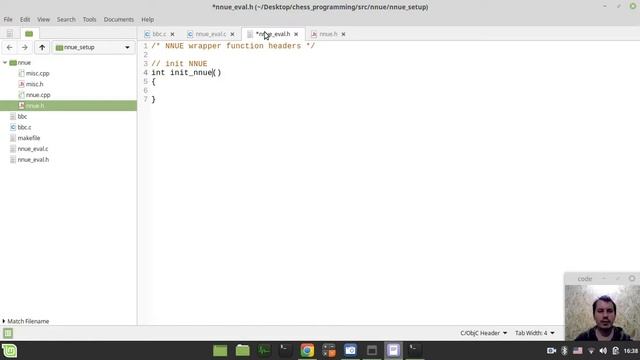Viewport: 640px width, 360px height.
Task: Switch to the nnue_eval.c tab
Action: (210, 34)
